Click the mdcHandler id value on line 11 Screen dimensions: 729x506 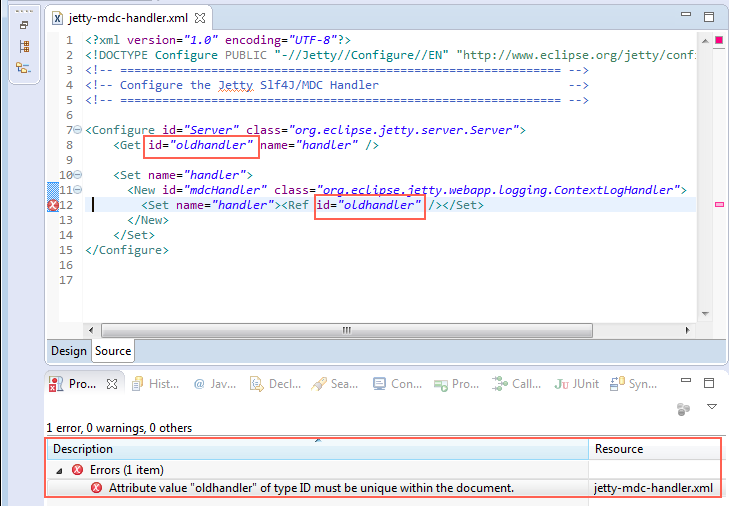(225, 190)
